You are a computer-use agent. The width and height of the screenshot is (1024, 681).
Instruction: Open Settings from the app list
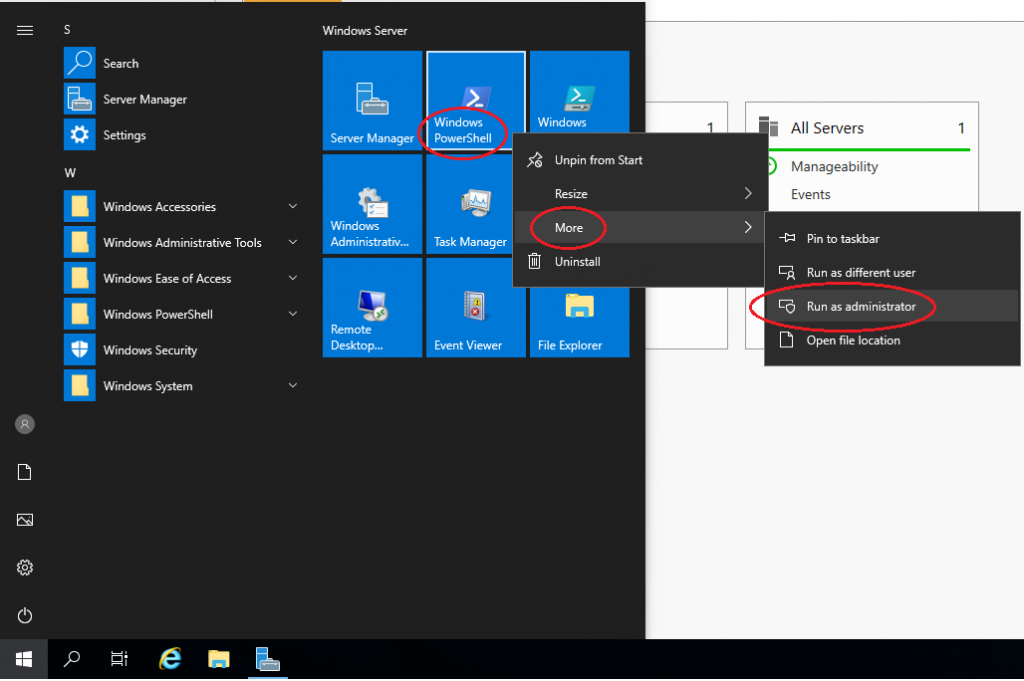182,135
